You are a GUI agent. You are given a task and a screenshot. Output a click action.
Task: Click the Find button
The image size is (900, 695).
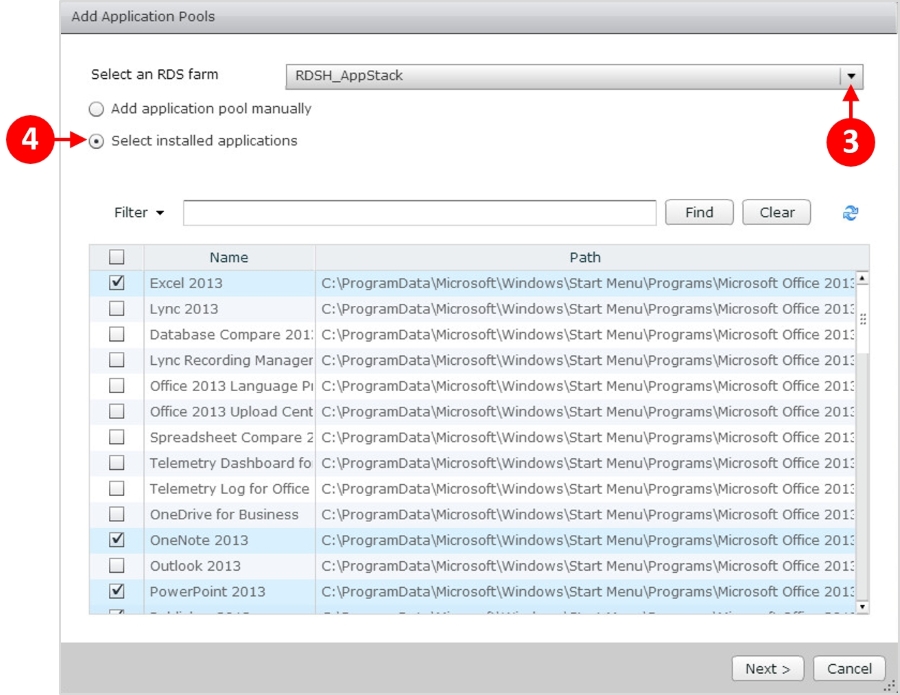(x=699, y=212)
